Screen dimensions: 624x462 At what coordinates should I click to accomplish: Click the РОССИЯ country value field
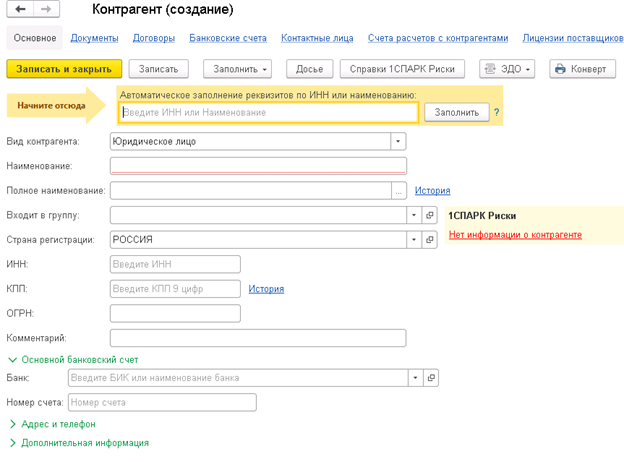(x=258, y=240)
